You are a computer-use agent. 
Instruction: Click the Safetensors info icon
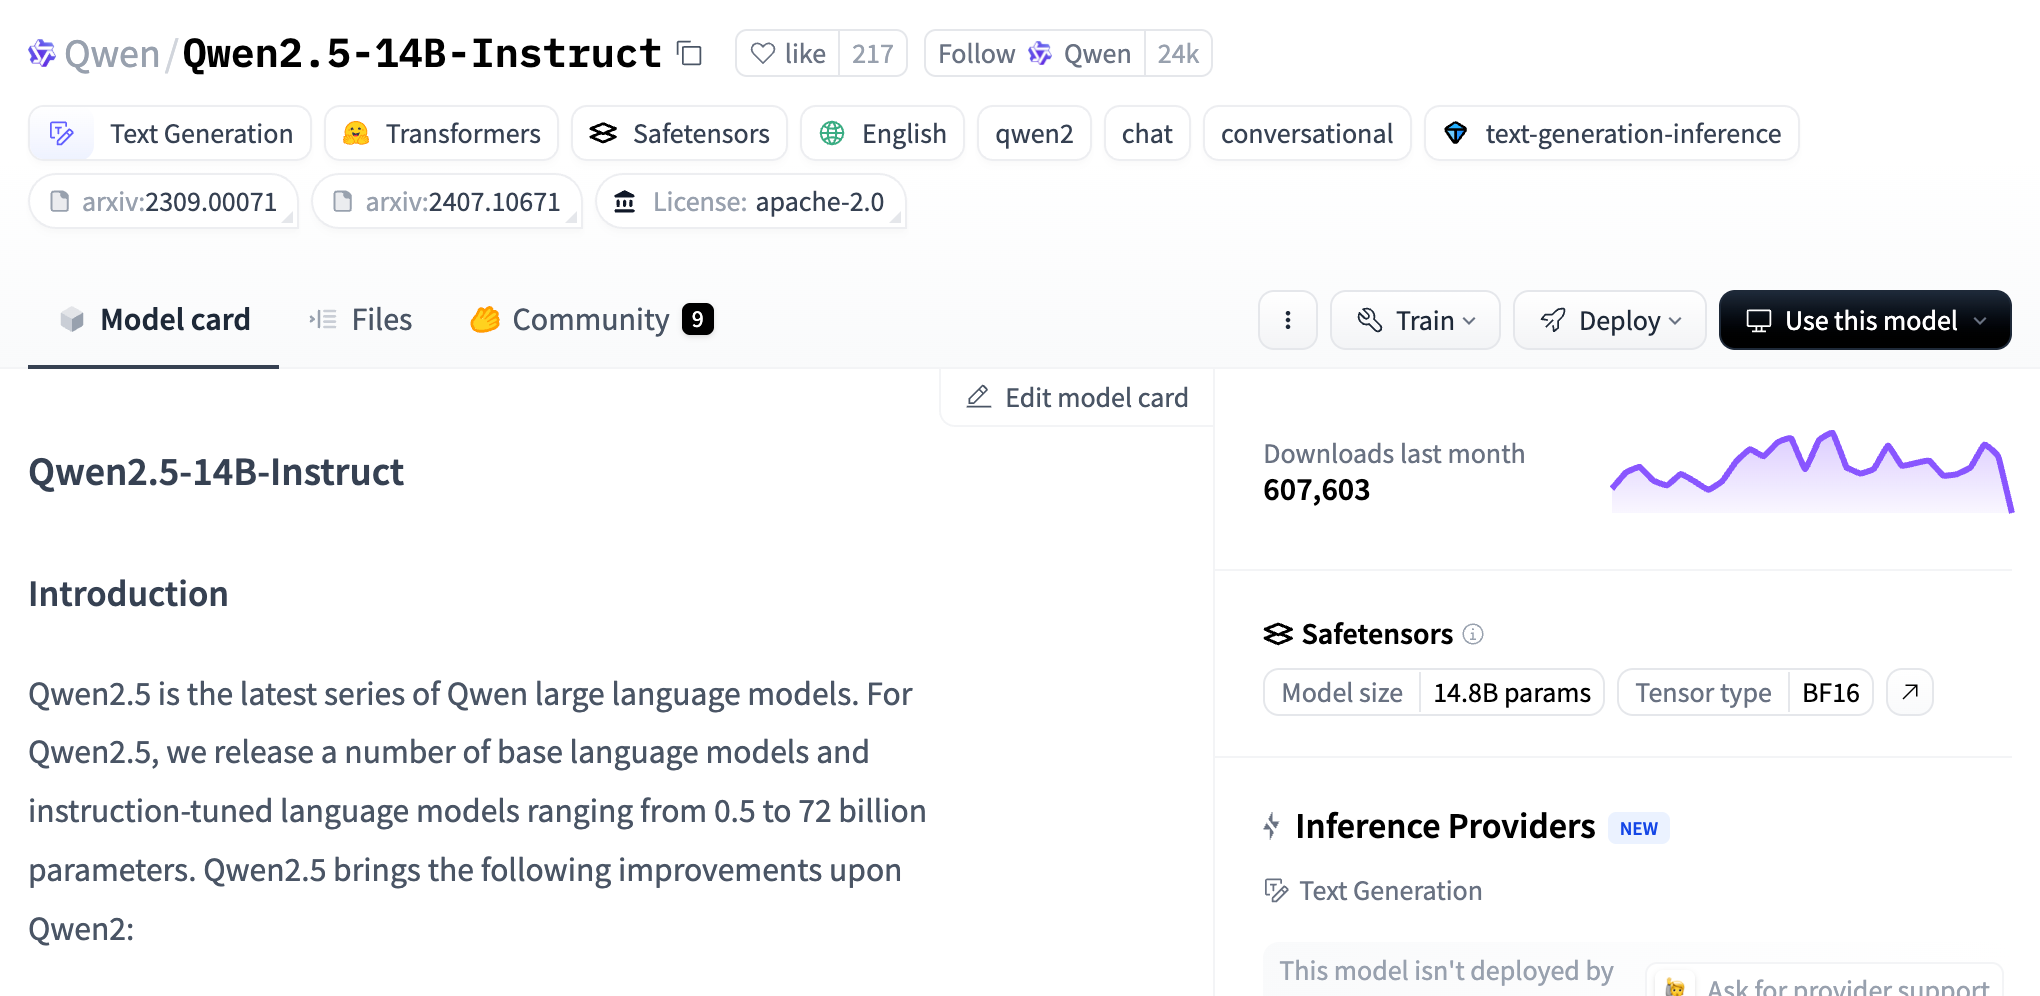1473,633
